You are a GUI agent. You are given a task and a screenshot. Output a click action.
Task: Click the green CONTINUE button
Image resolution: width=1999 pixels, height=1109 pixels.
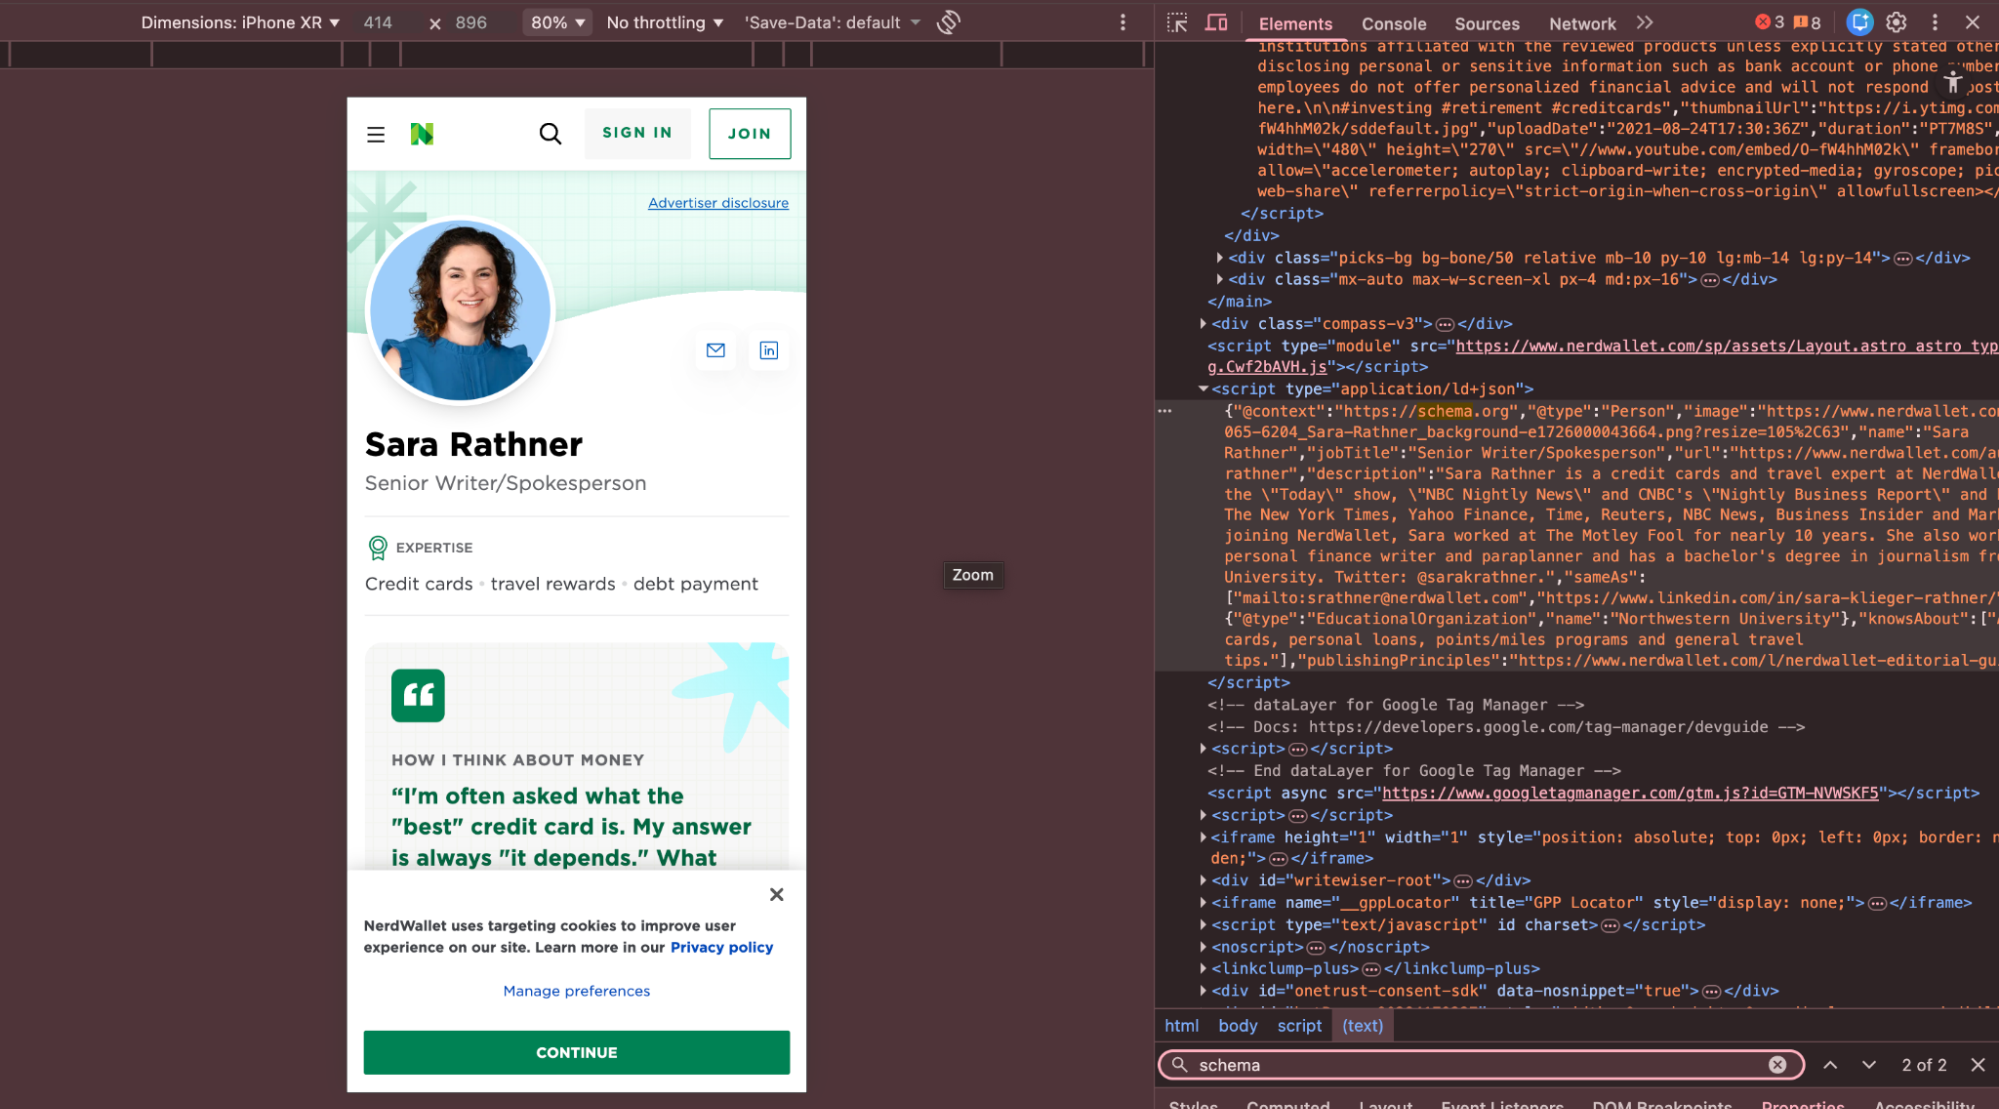pyautogui.click(x=576, y=1052)
